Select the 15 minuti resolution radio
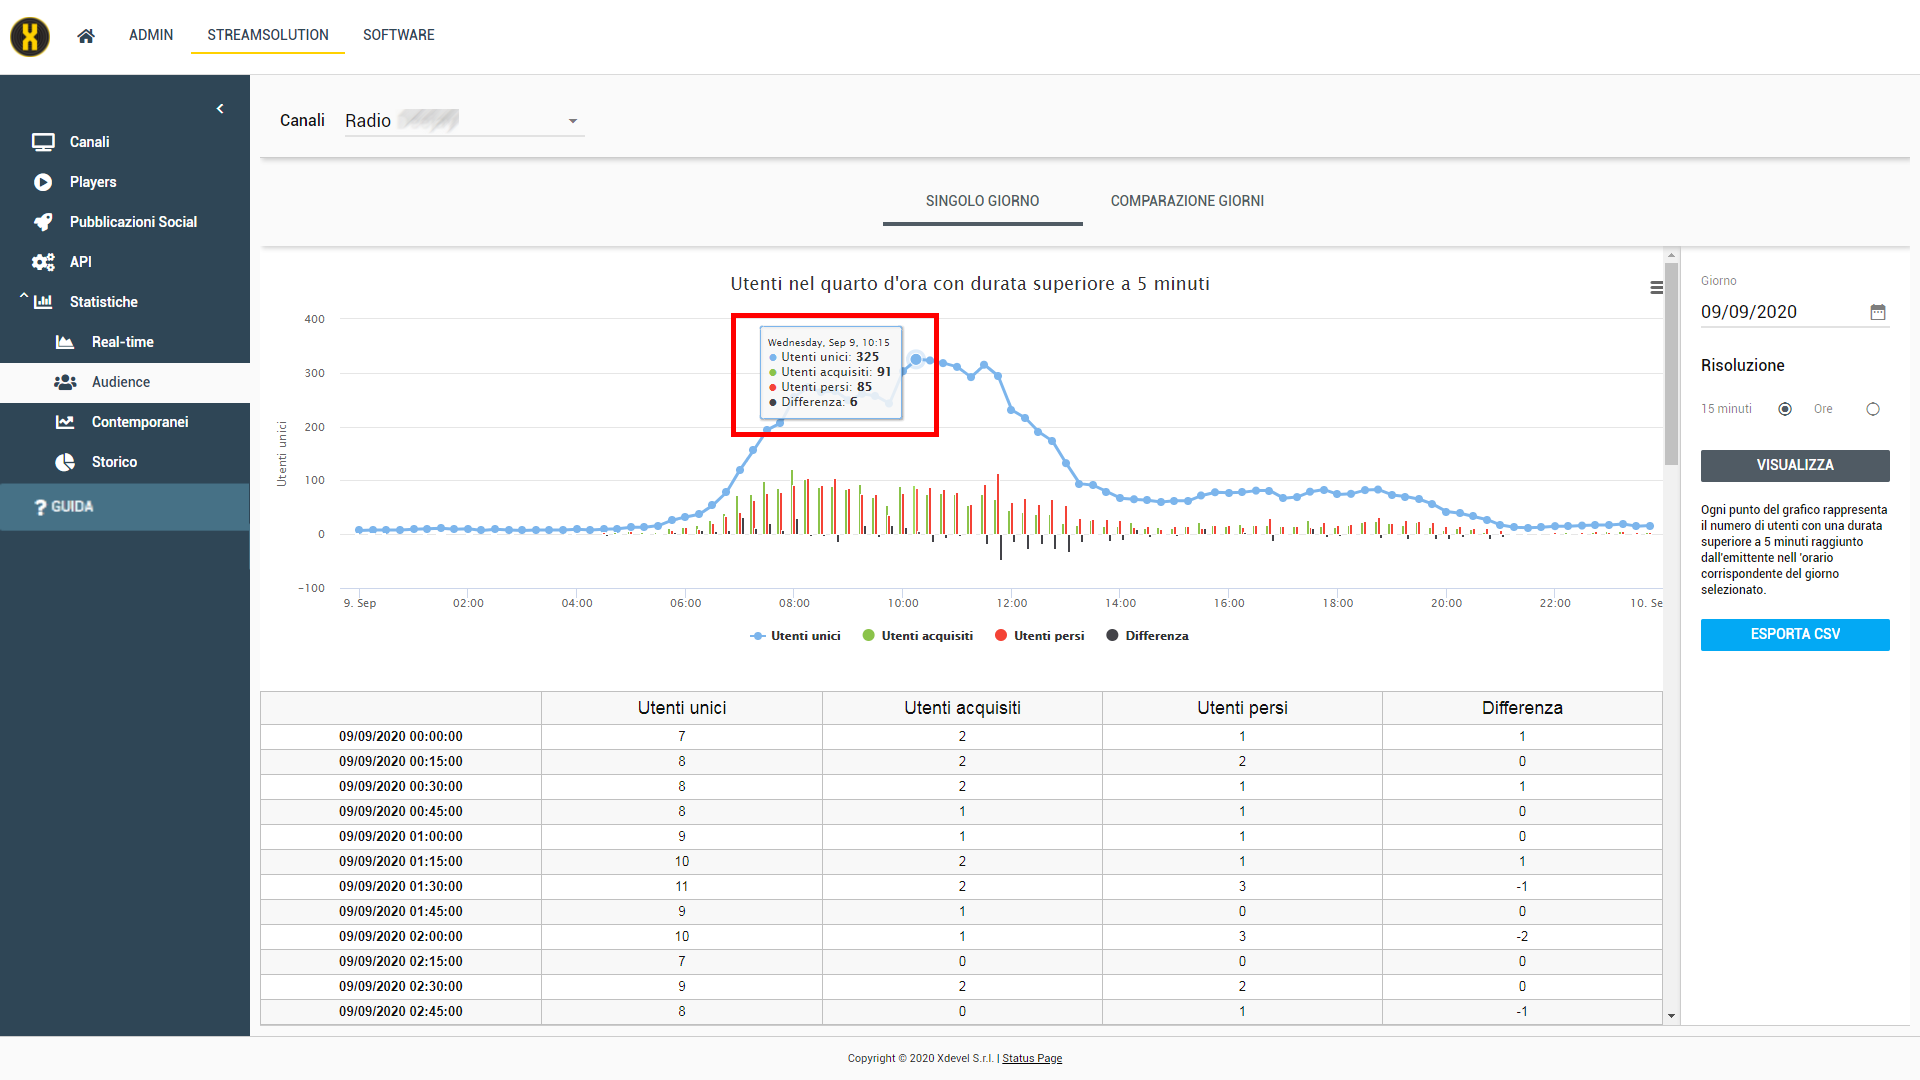The image size is (1920, 1080). coord(1785,409)
